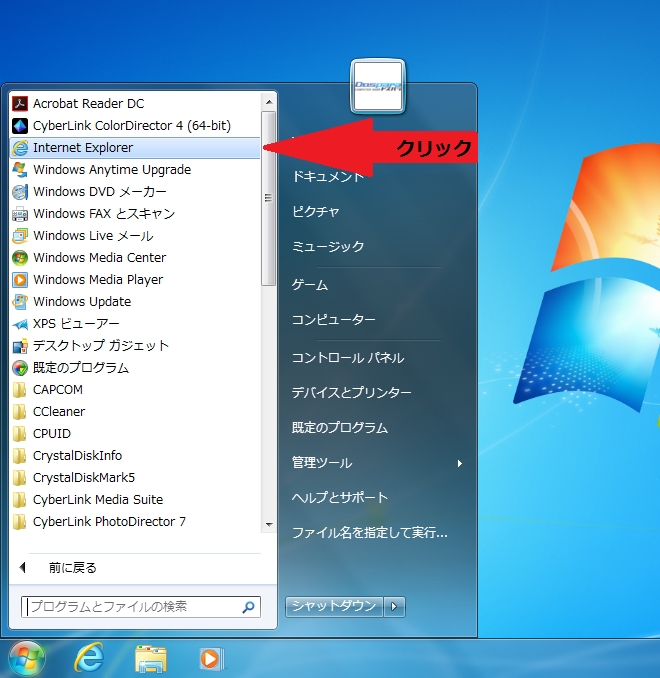Open デバイスとプリンター
This screenshot has height=678, width=660.
point(352,393)
